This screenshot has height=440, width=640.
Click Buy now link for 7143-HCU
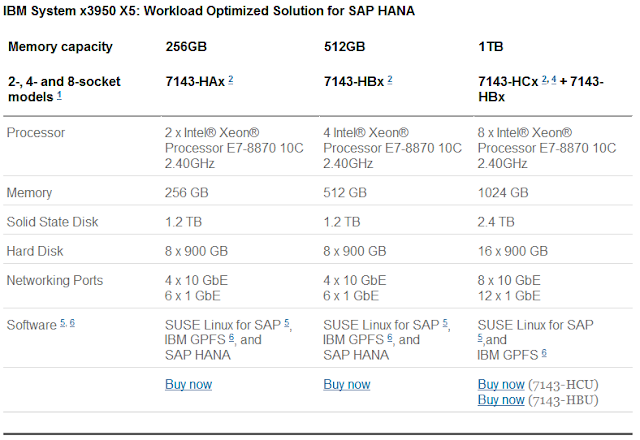click(x=501, y=384)
